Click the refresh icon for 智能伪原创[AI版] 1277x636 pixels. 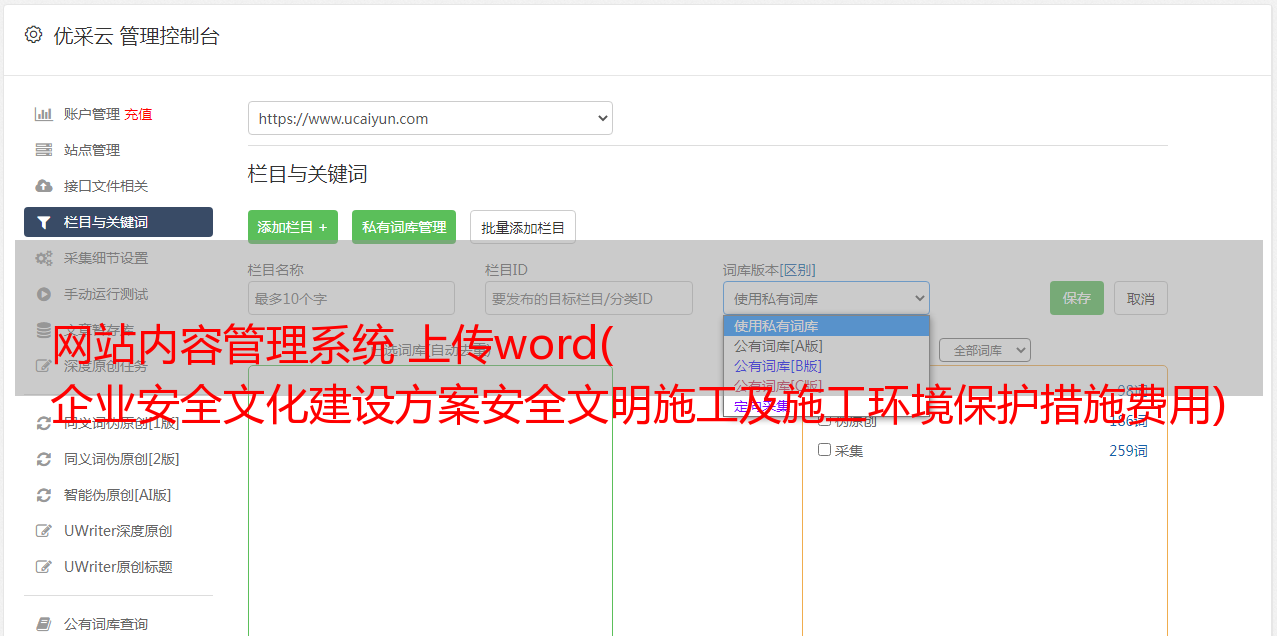tap(44, 495)
